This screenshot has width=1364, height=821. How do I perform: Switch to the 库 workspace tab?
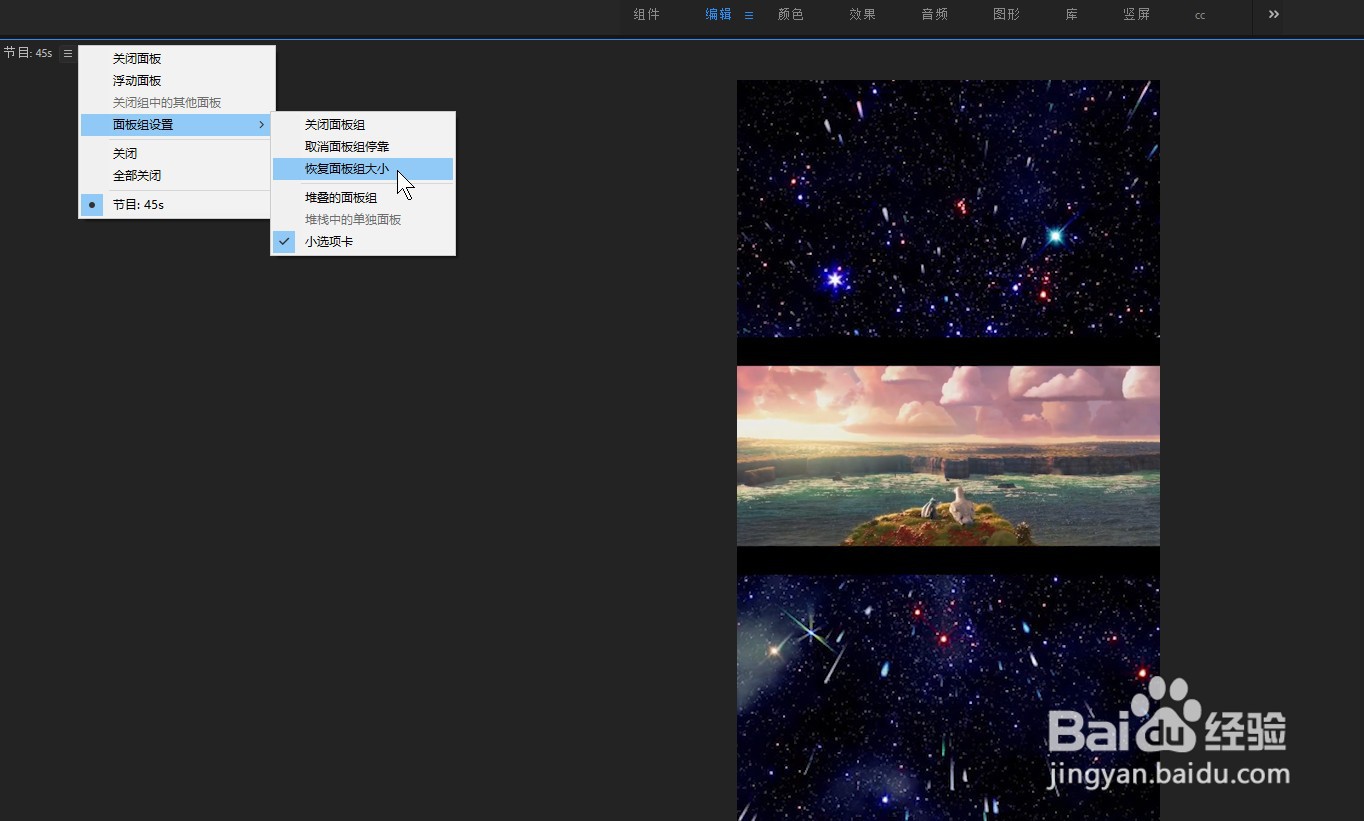pos(1072,15)
